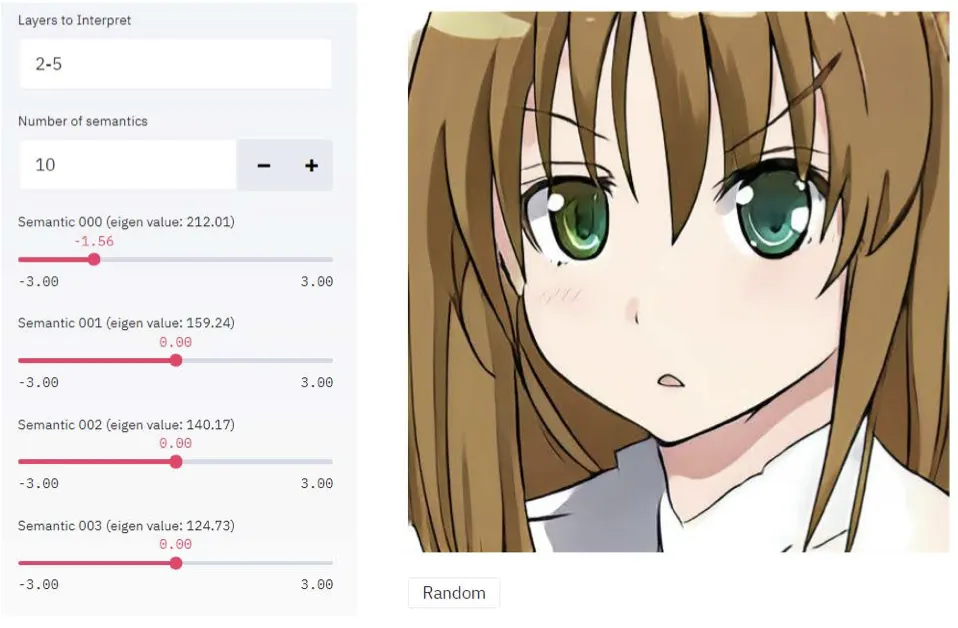Click the Semantic 000 eigen value label
This screenshot has width=958, height=628.
(x=126, y=222)
